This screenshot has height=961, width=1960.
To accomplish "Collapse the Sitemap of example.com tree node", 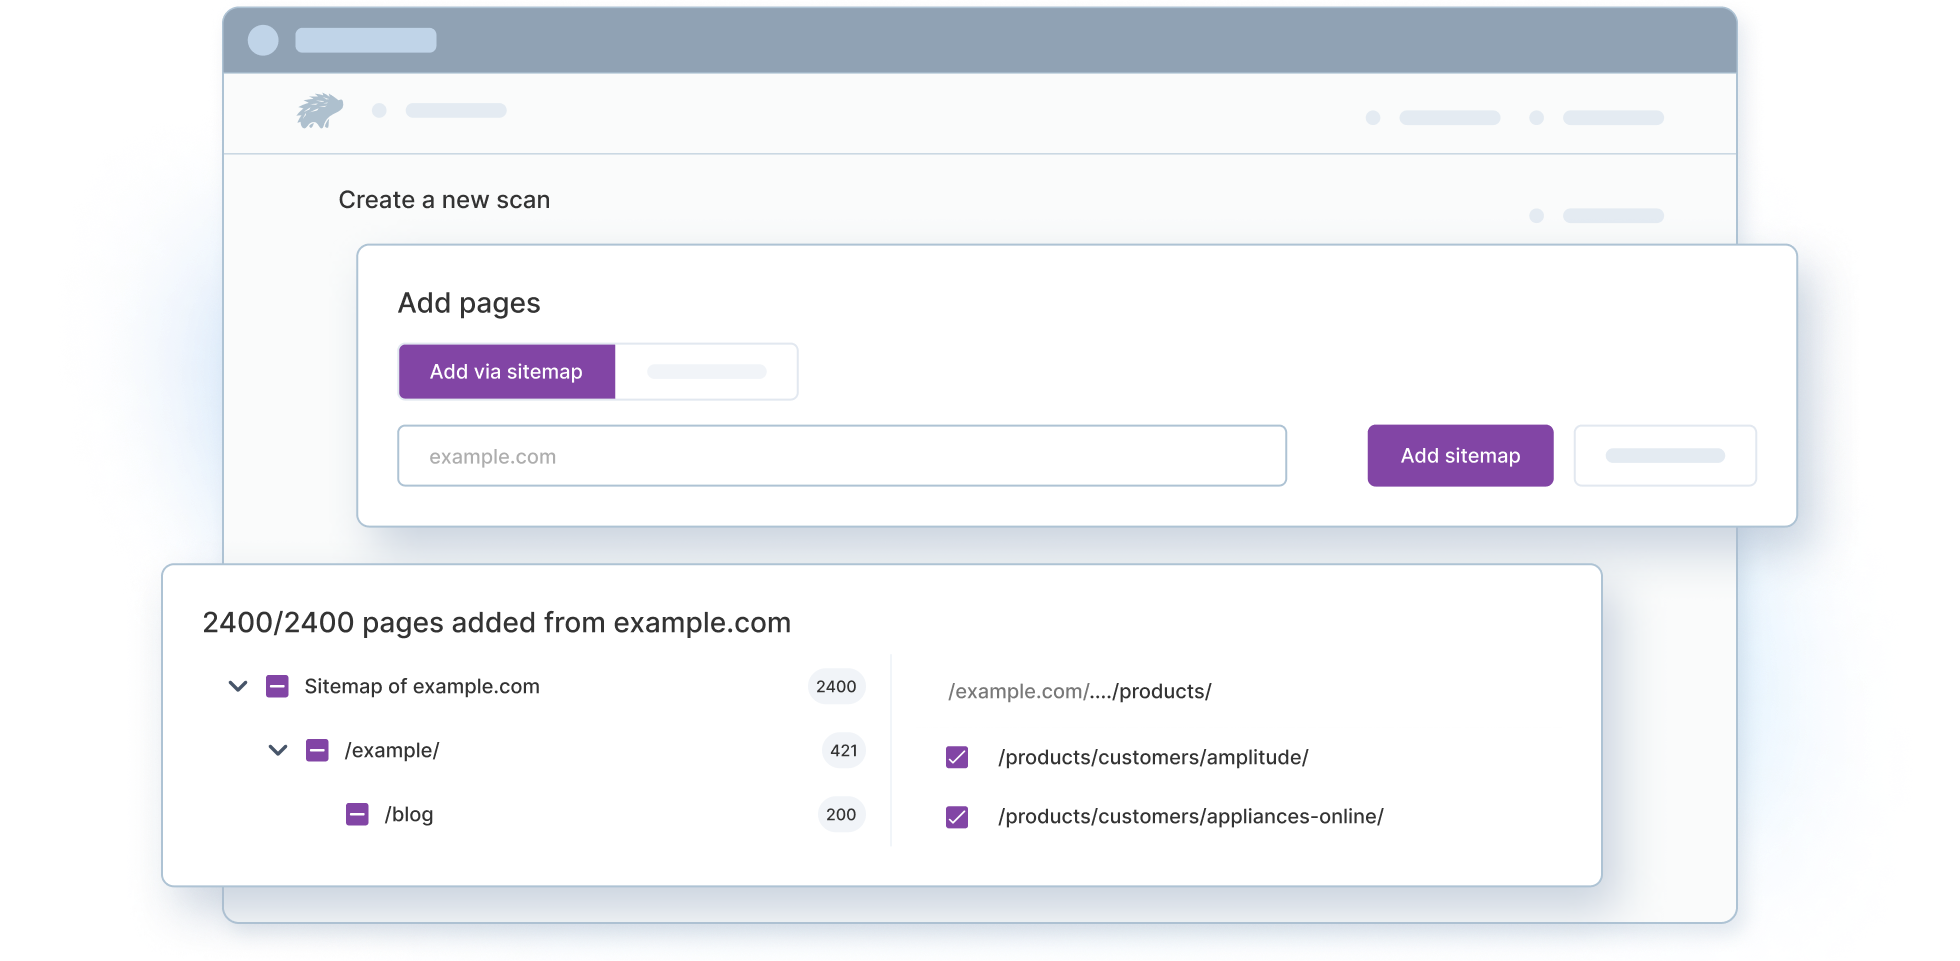I will (238, 686).
